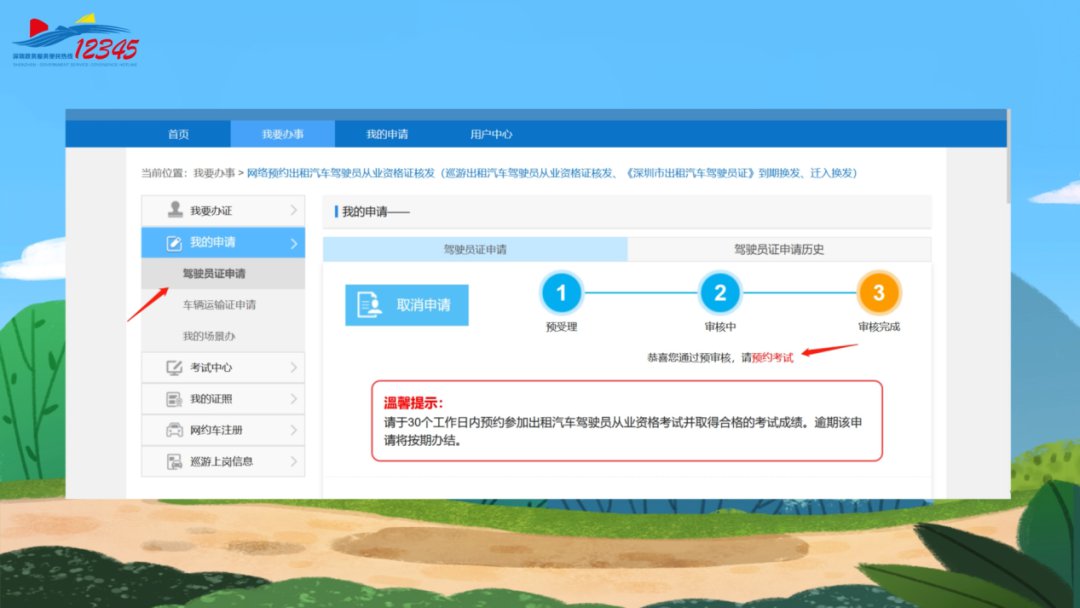The width and height of the screenshot is (1080, 608).
Task: Switch to the 驾驶员证申请 content tab
Action: click(475, 249)
